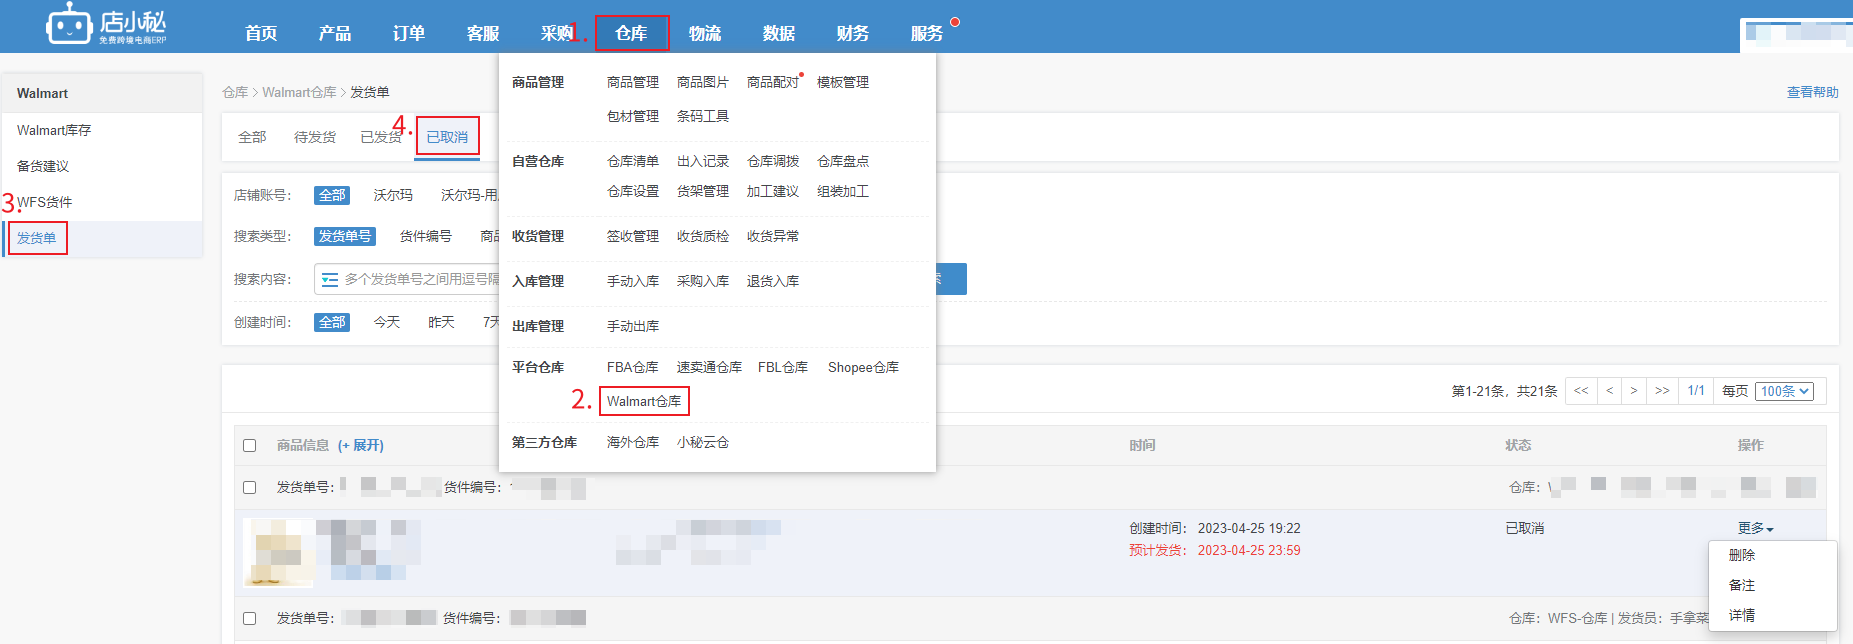Click the list icon in search content field
Viewport: 1853px width, 644px height.
330,280
